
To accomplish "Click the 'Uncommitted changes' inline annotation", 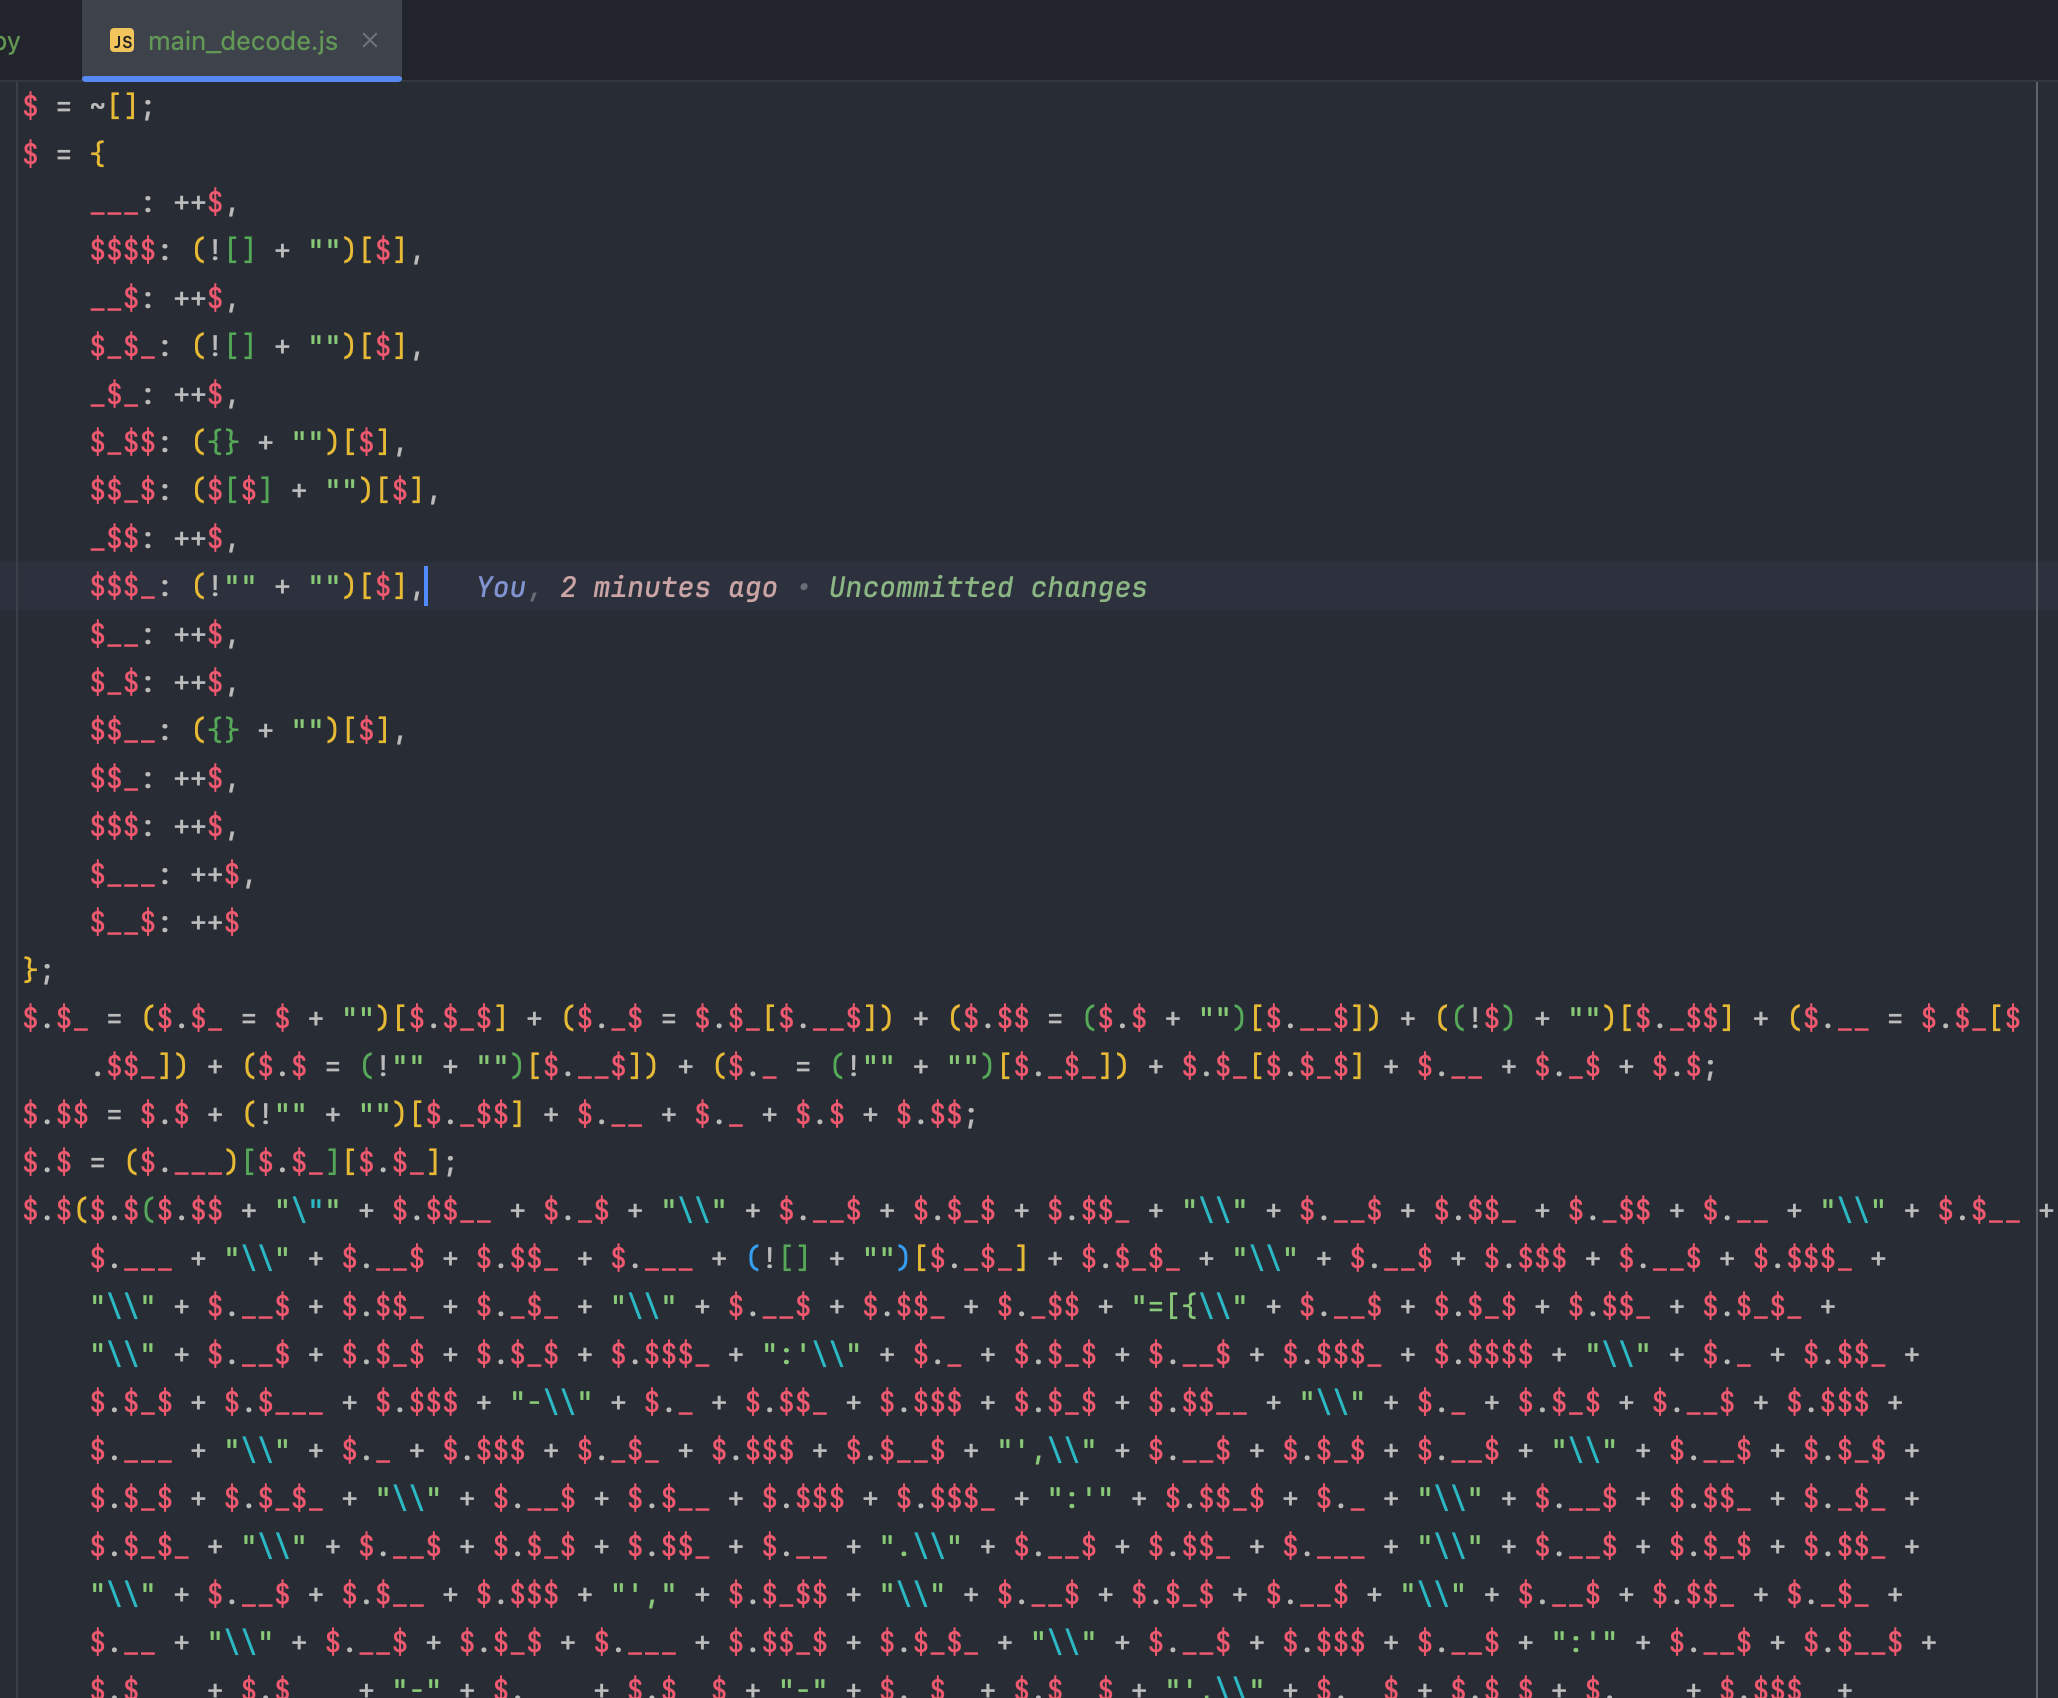I will coord(987,587).
